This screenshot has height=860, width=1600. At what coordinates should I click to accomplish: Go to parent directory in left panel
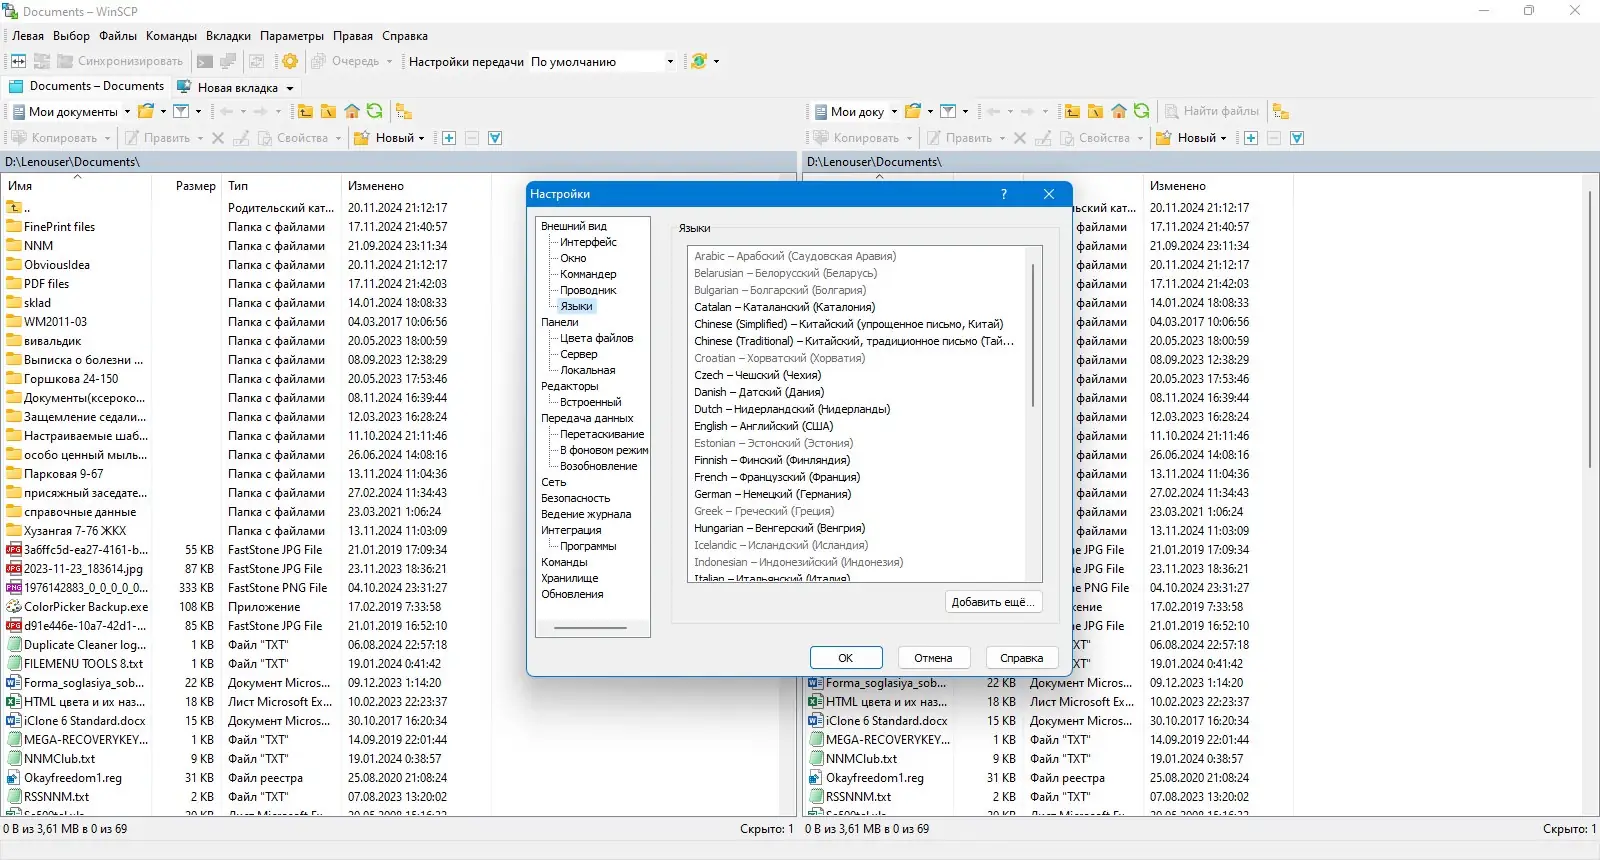point(305,111)
